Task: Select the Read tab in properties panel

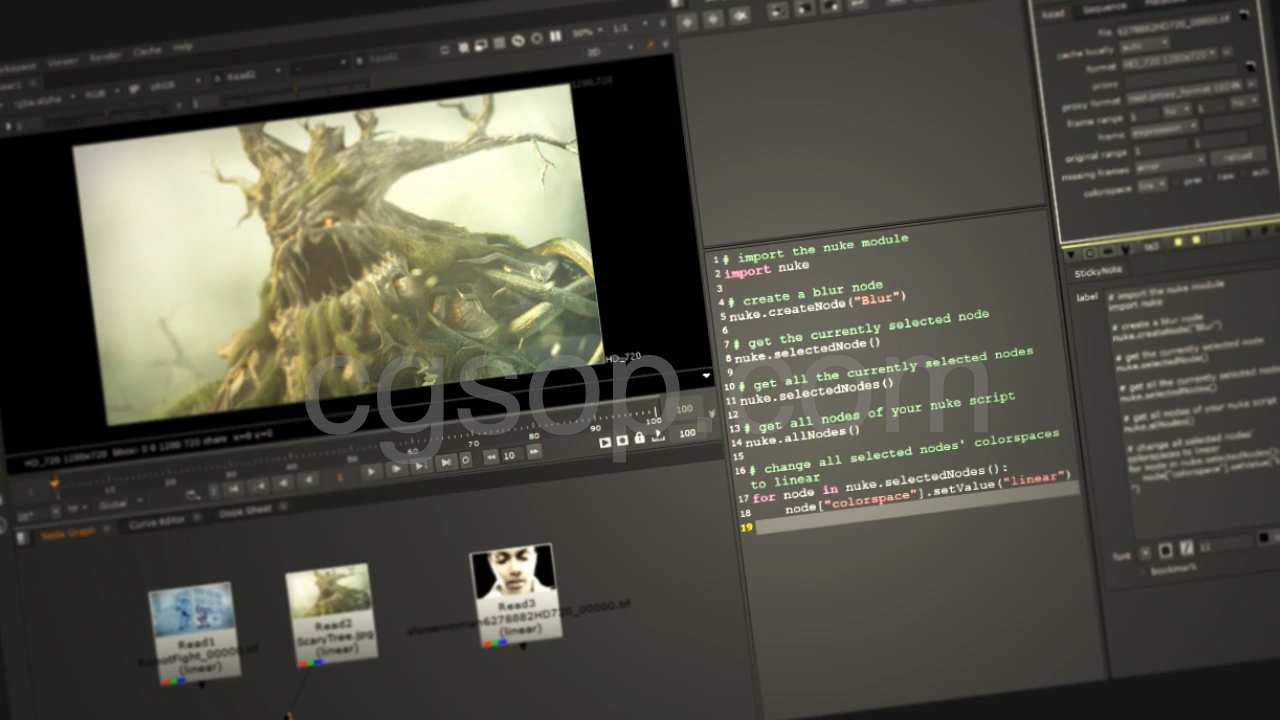Action: pyautogui.click(x=1054, y=14)
